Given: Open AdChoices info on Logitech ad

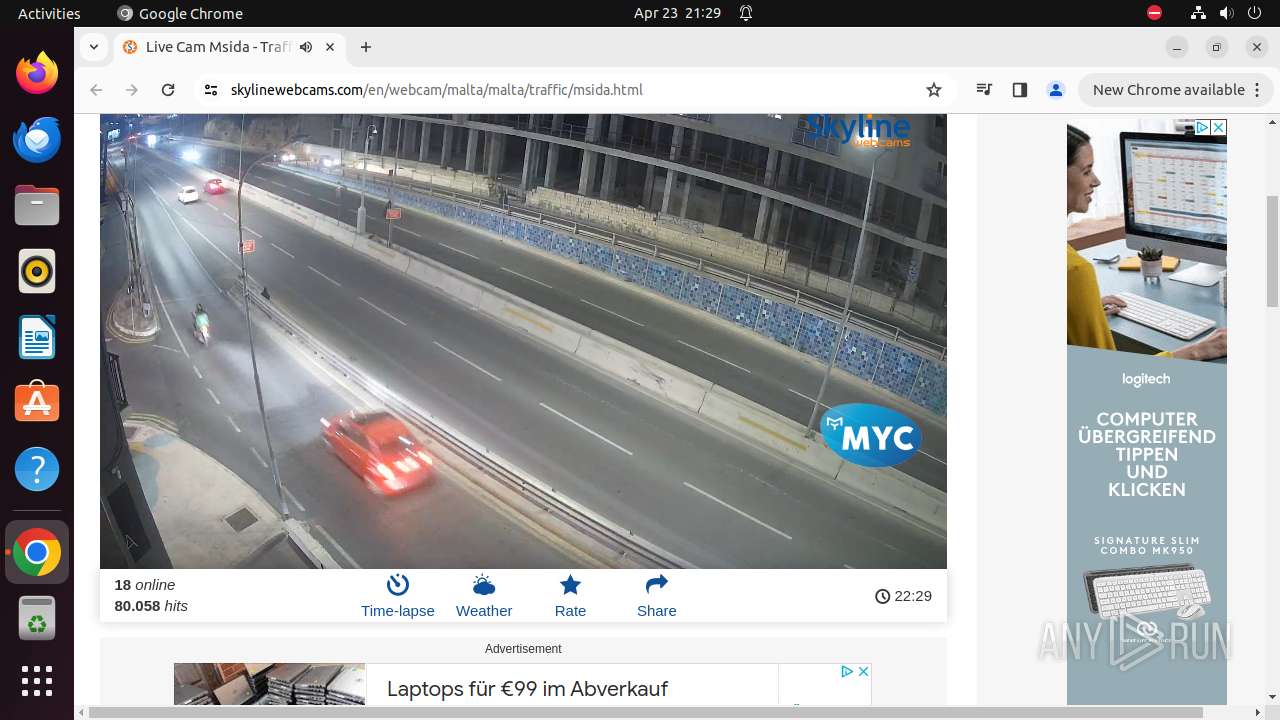Looking at the screenshot, I should pos(1203,128).
